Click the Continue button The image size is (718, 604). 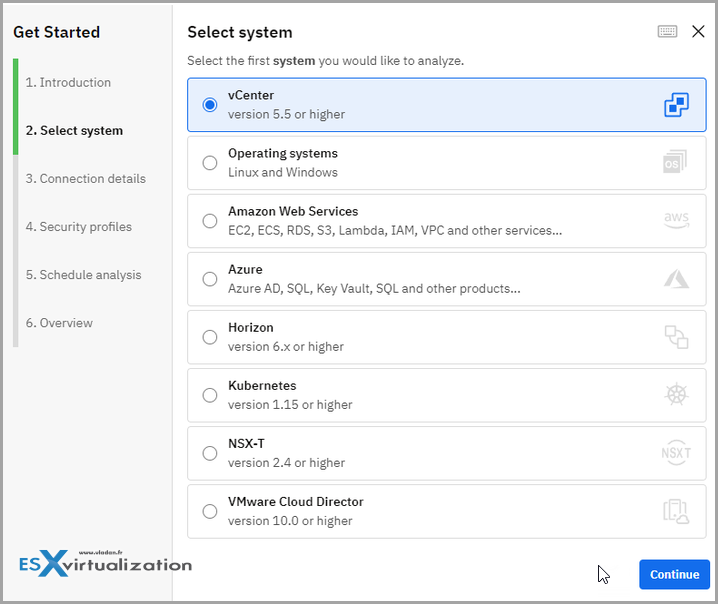click(674, 574)
